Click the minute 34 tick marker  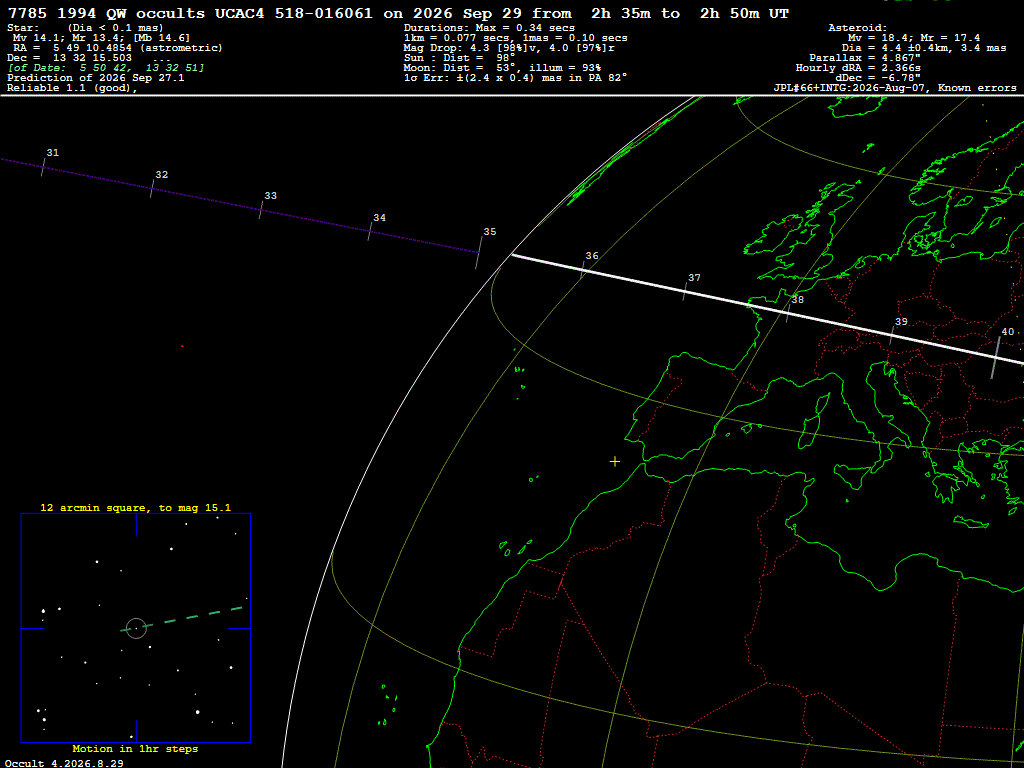[x=370, y=232]
